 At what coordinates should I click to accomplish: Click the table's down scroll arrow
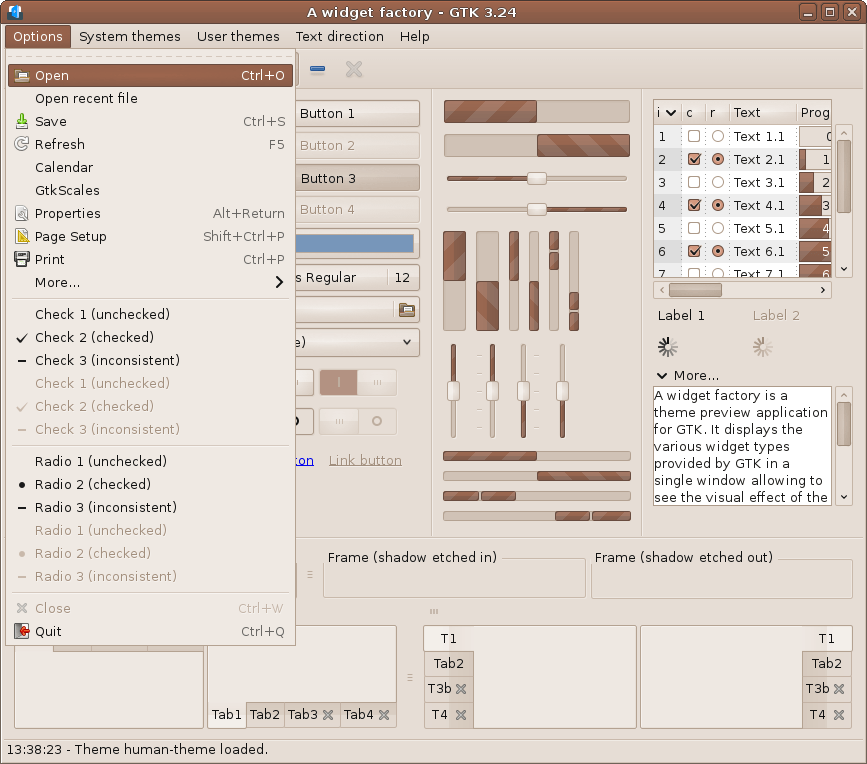pyautogui.click(x=844, y=269)
